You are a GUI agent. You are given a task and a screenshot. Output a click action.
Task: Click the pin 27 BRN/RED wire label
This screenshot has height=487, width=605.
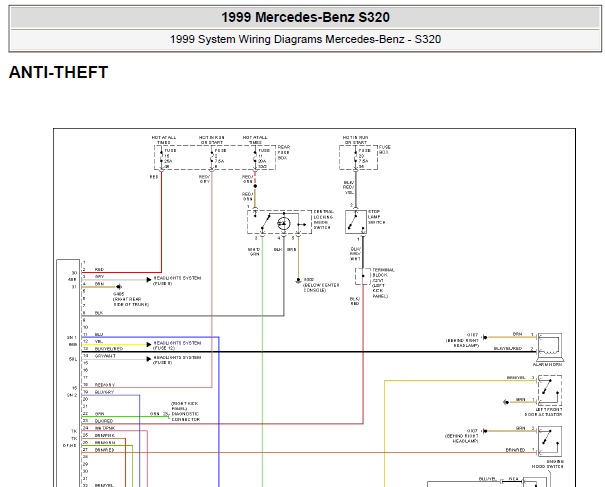pos(104,450)
